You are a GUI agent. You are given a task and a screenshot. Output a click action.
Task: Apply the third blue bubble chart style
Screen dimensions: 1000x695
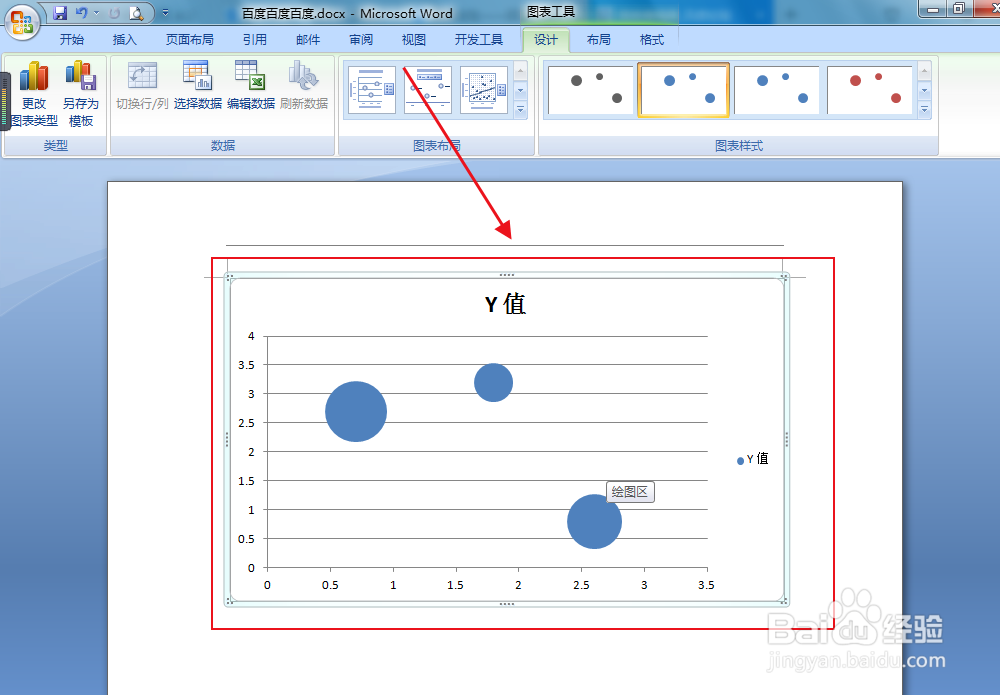click(x=776, y=90)
